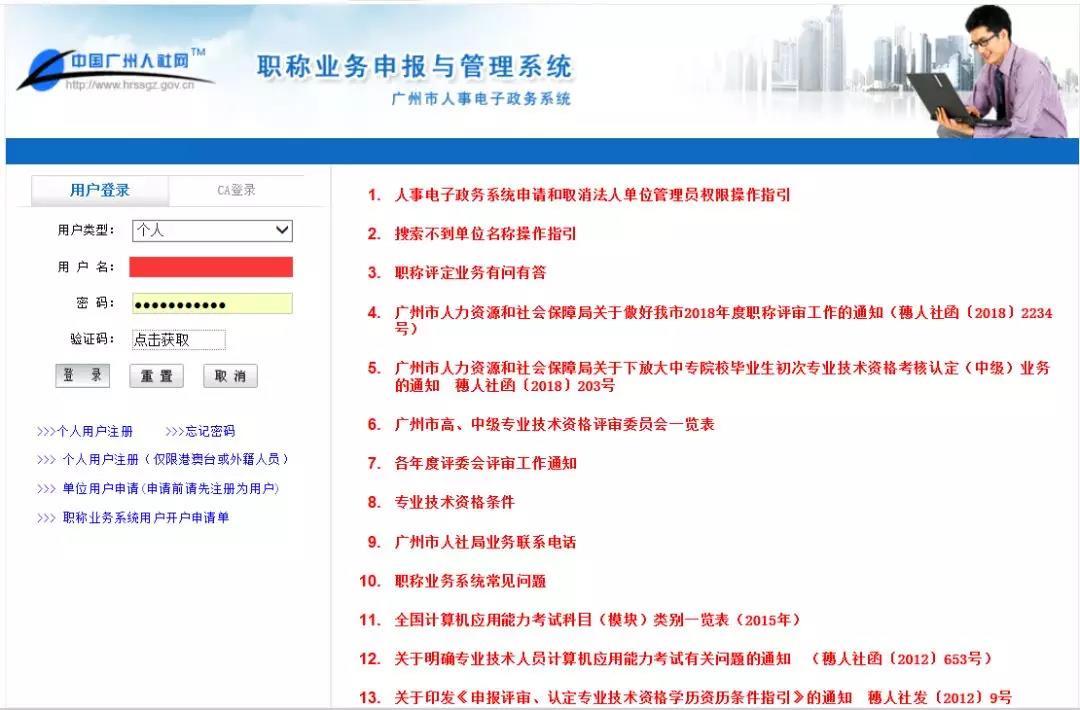Click the 中国广州人社网 logo

(x=115, y=68)
